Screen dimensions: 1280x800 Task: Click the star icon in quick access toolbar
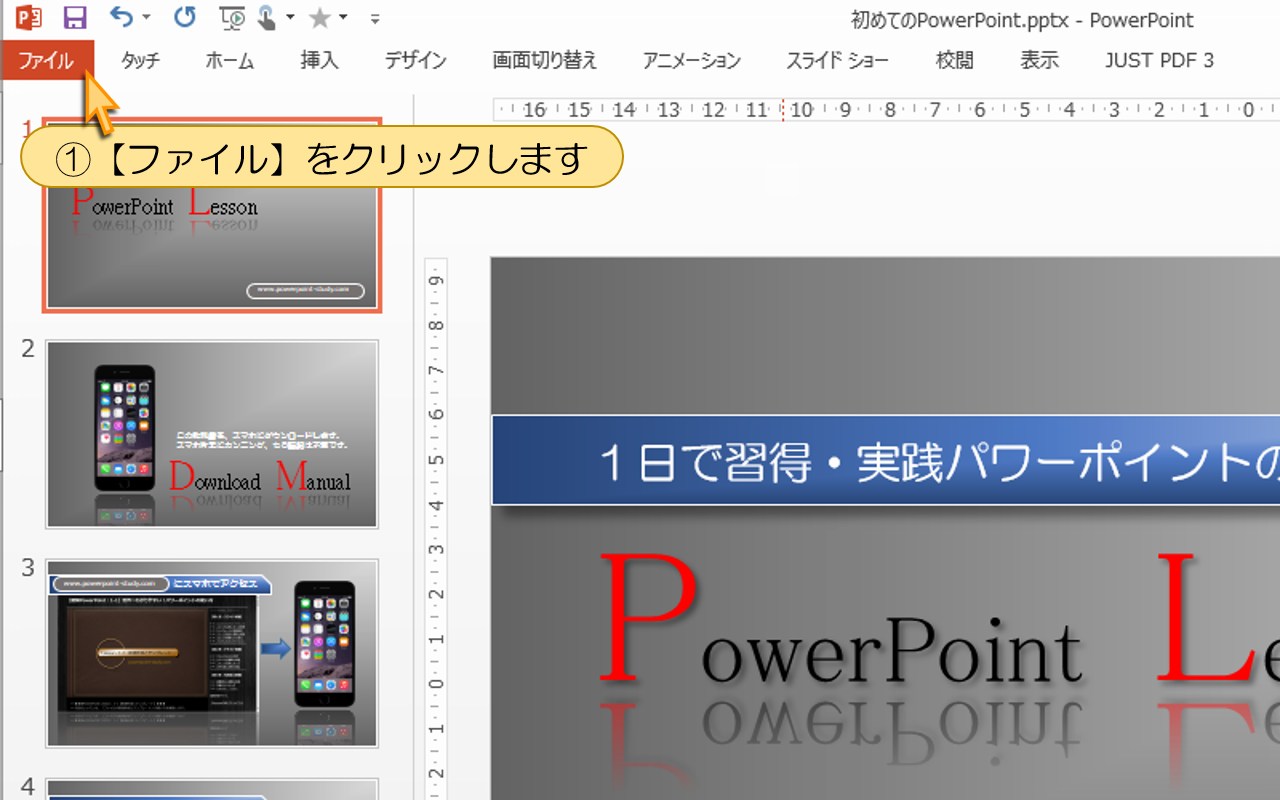point(320,17)
